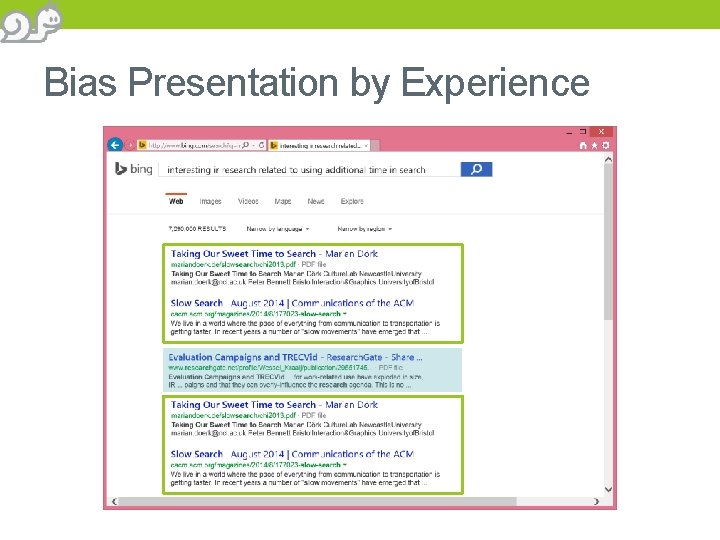The height and width of the screenshot is (540, 720).
Task: Expand dropdown arrow beside first cacm.acm.org URL
Action: [344, 314]
